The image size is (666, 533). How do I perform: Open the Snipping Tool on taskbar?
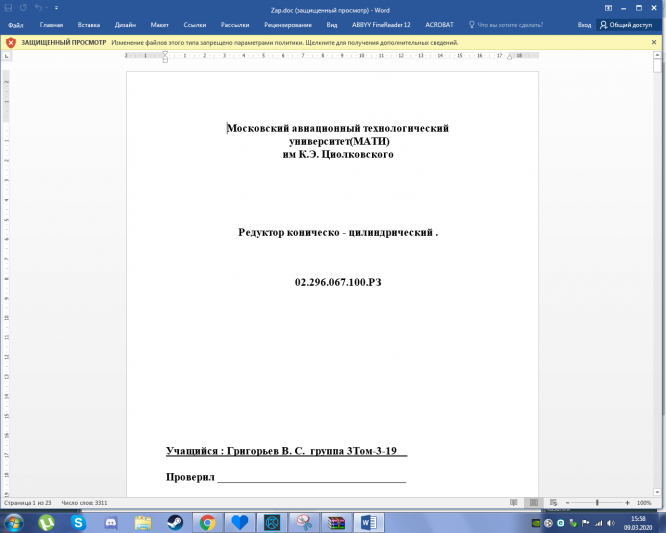[x=304, y=522]
